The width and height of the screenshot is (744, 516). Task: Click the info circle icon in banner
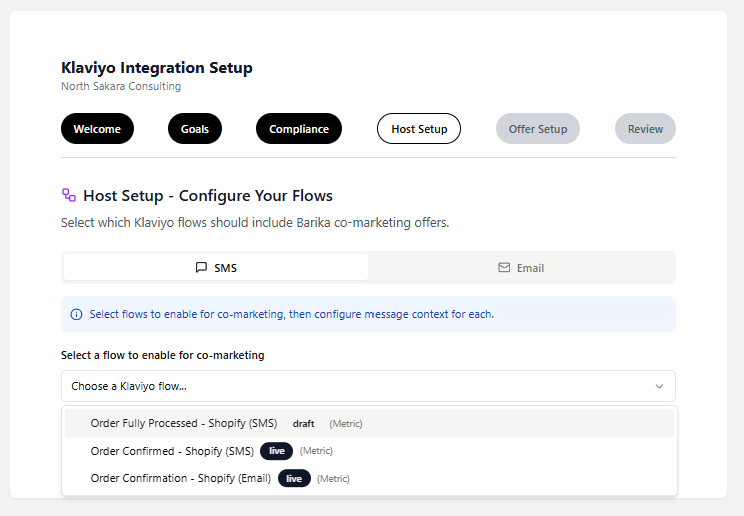pos(76,314)
